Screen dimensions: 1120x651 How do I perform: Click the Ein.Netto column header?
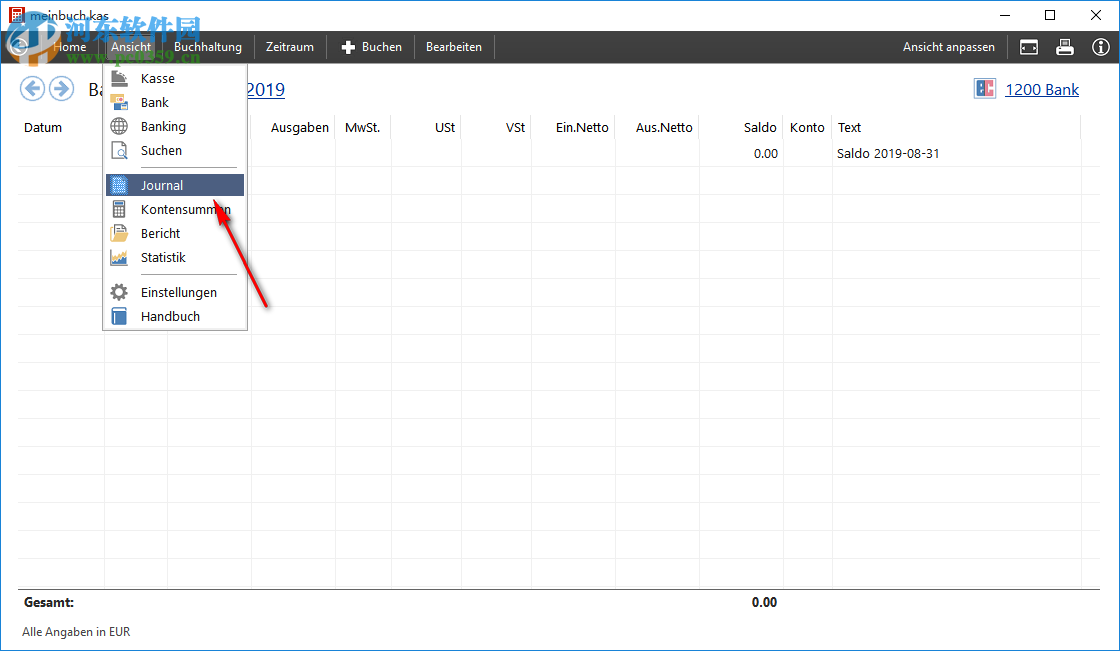click(x=582, y=128)
